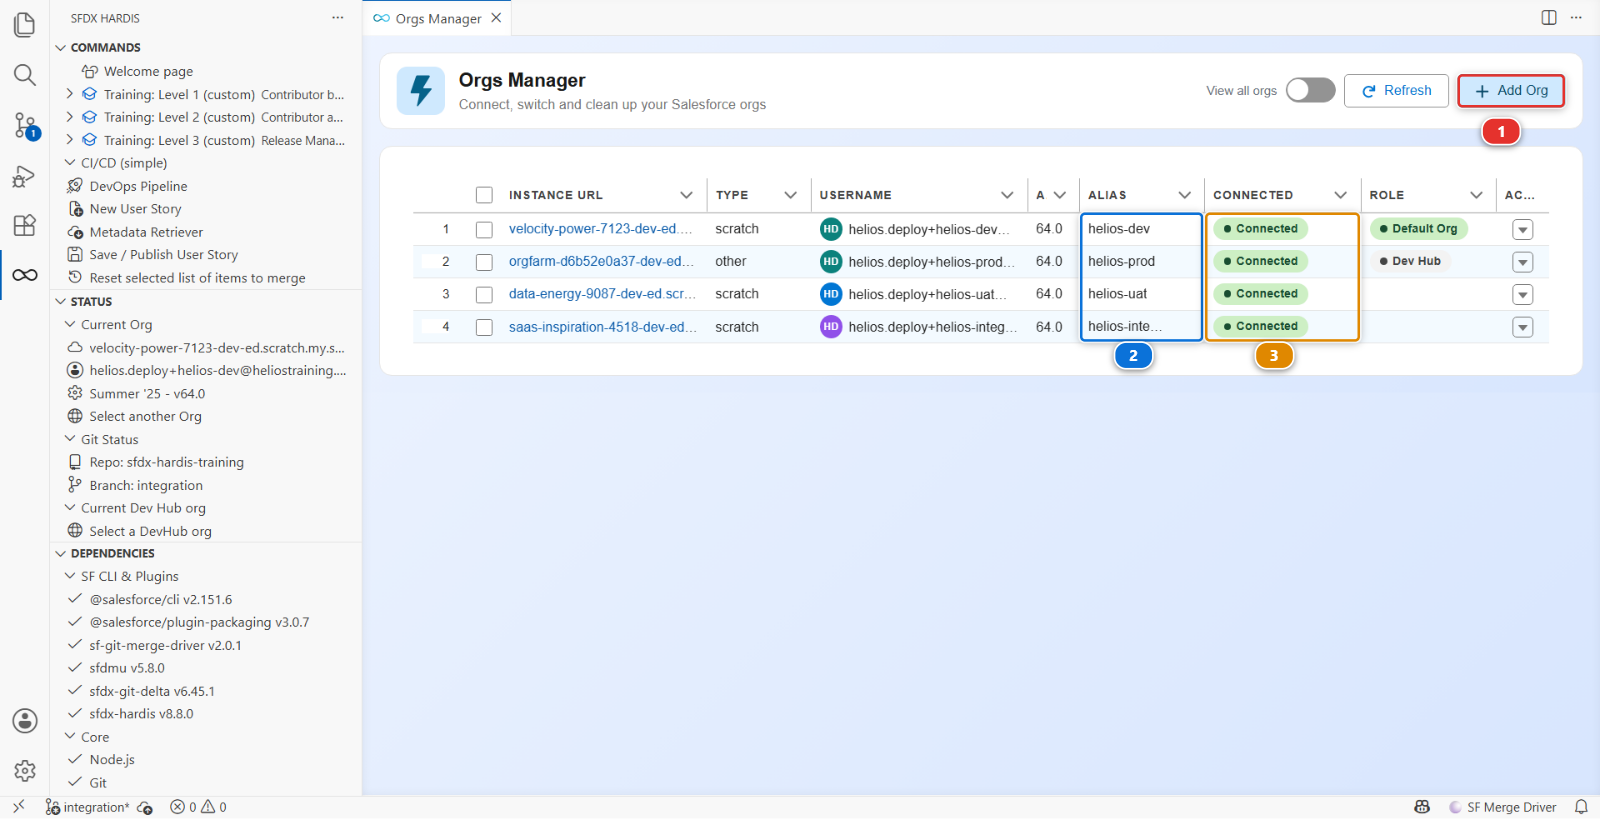Image resolution: width=1600 pixels, height=819 pixels.
Task: Open Run and Debug view
Action: 25,177
